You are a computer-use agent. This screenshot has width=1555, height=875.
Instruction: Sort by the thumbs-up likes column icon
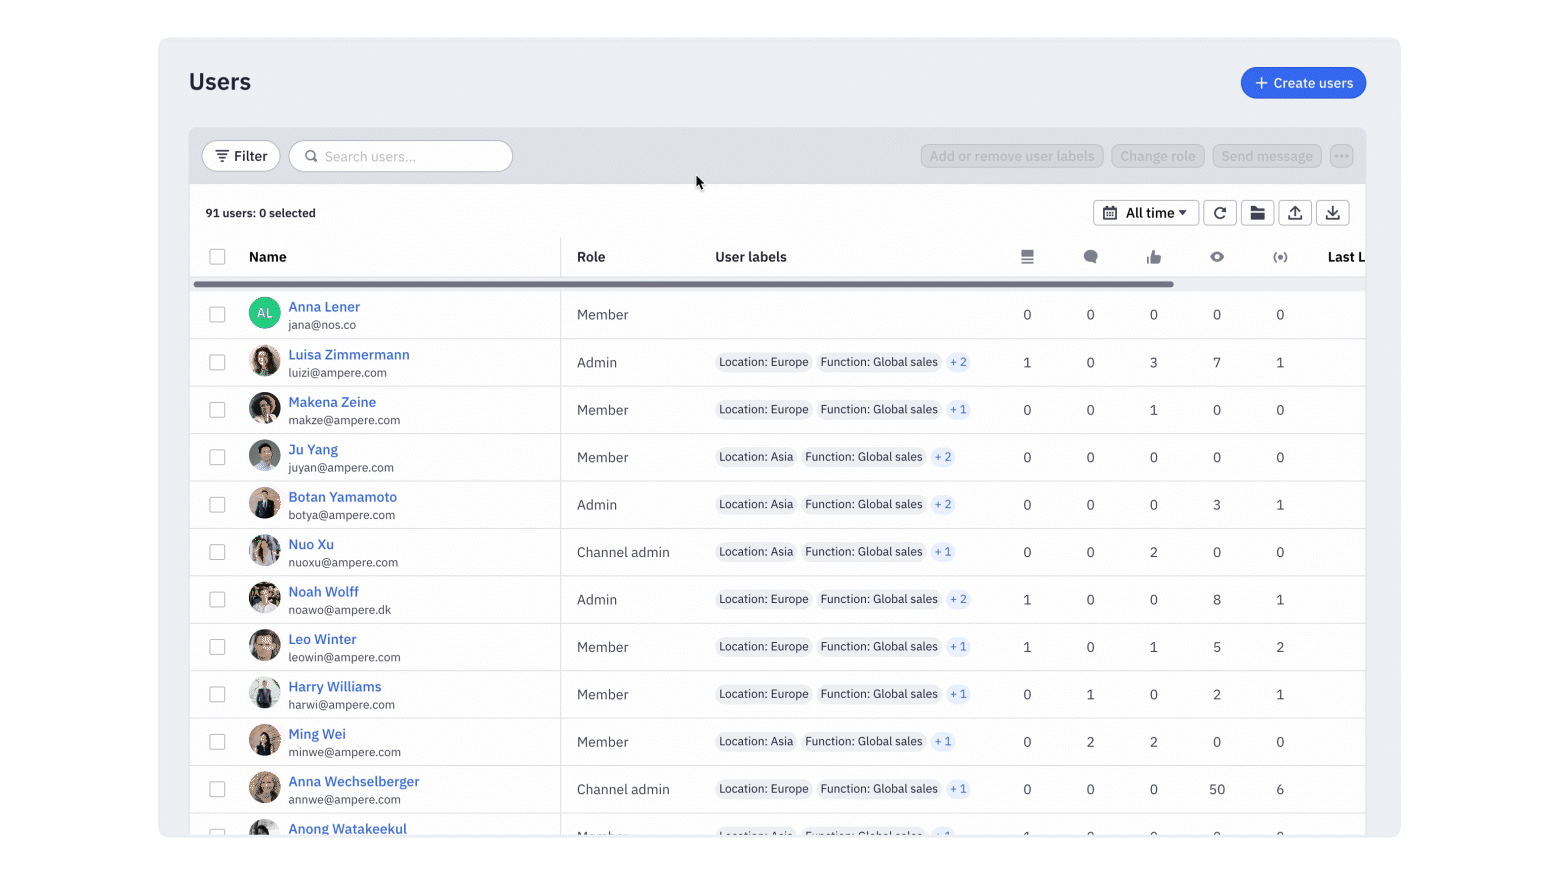1153,256
